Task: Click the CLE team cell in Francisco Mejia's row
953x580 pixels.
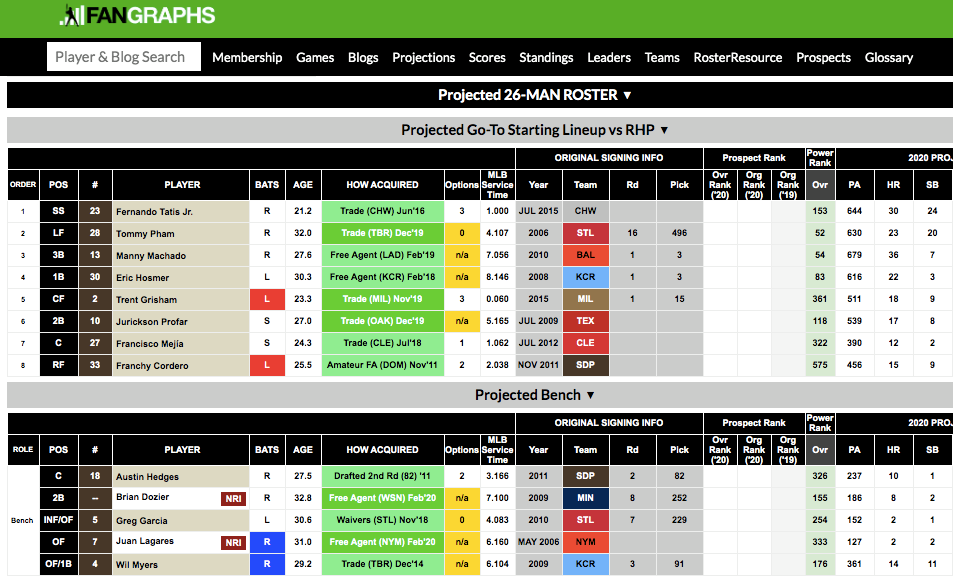Action: tap(585, 343)
